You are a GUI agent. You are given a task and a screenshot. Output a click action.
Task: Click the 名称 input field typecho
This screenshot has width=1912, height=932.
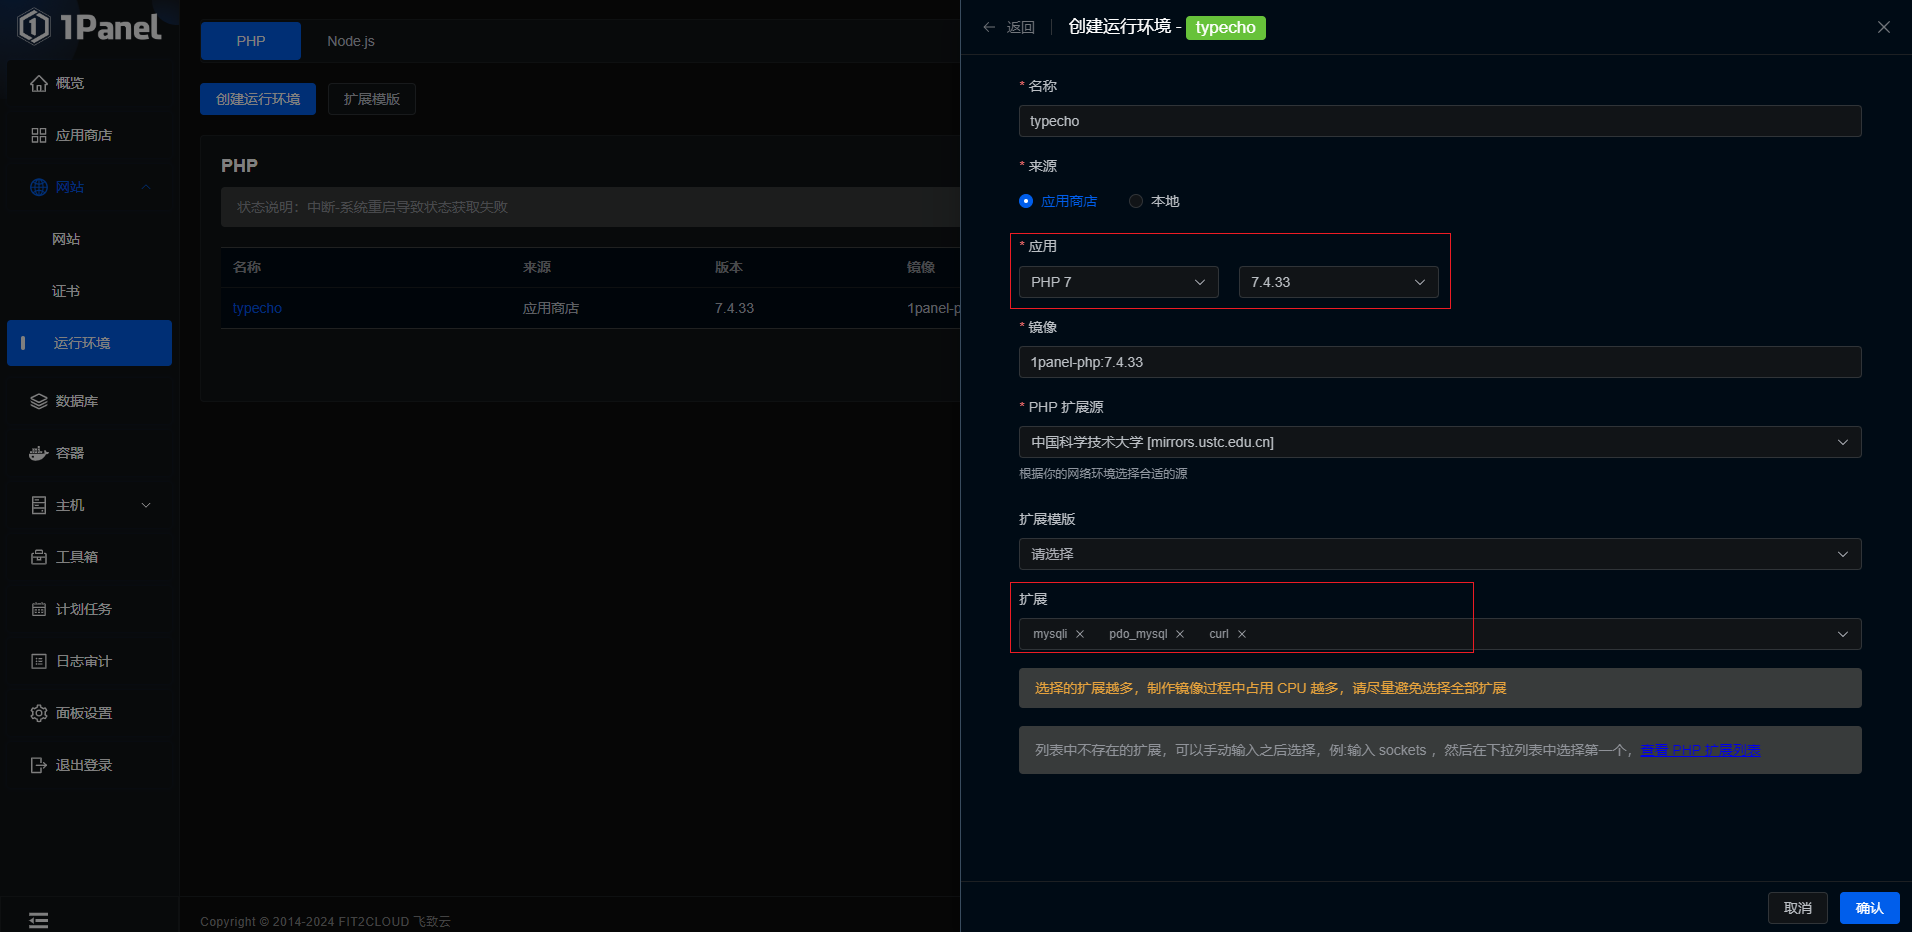pos(1440,121)
